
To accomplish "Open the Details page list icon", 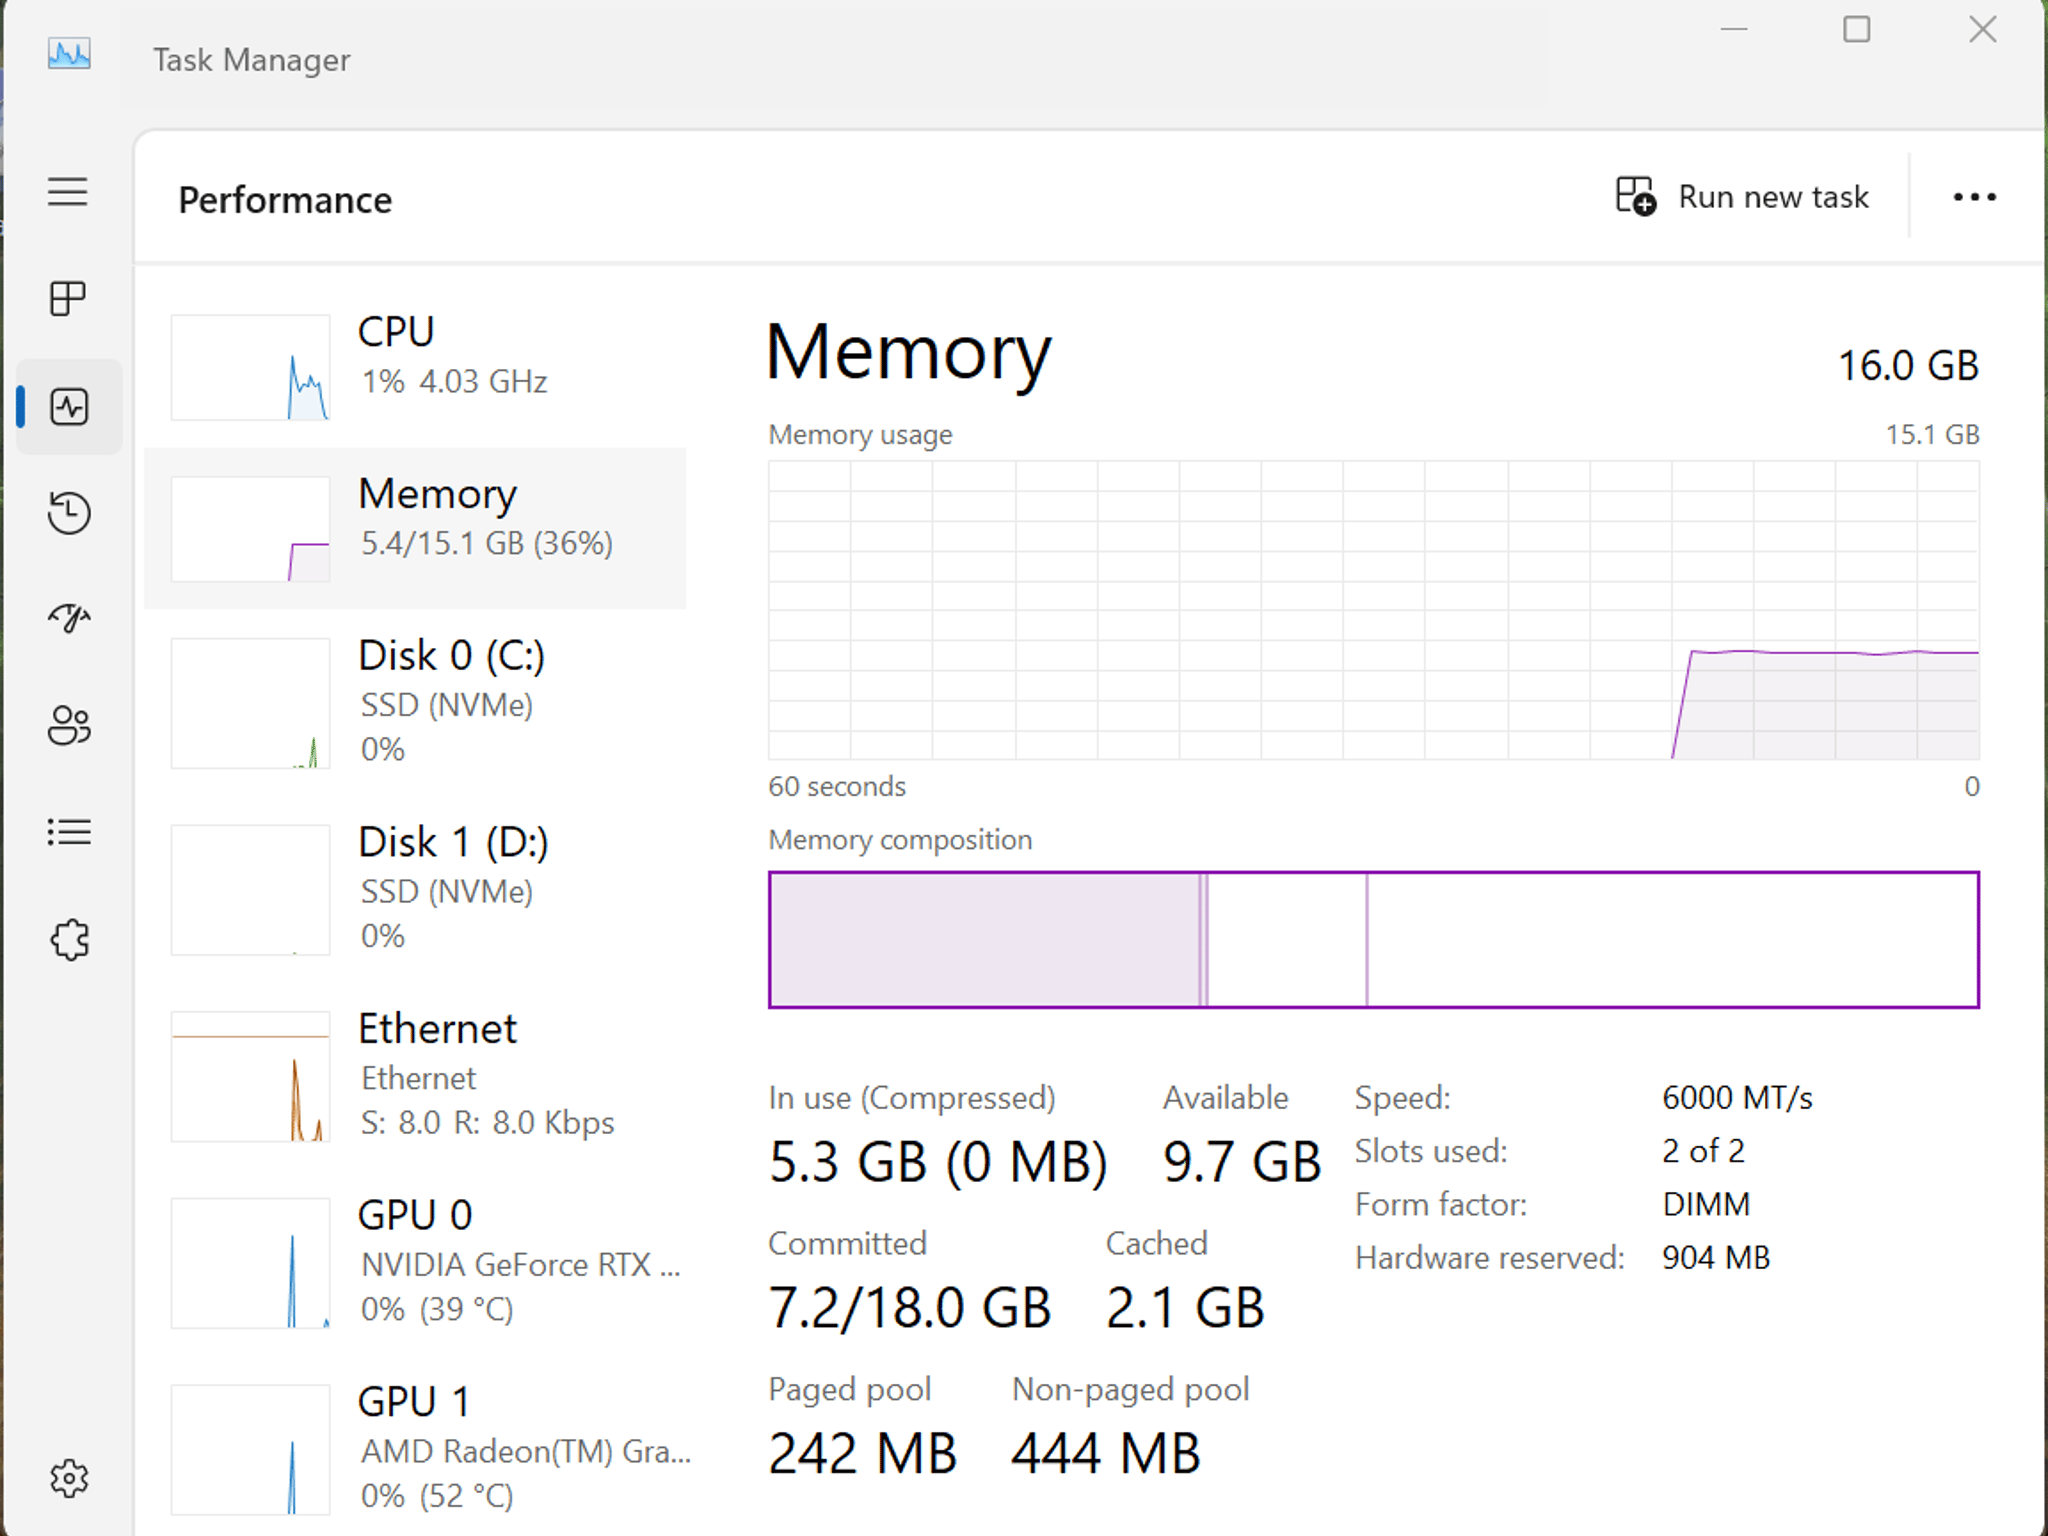I will (x=69, y=832).
